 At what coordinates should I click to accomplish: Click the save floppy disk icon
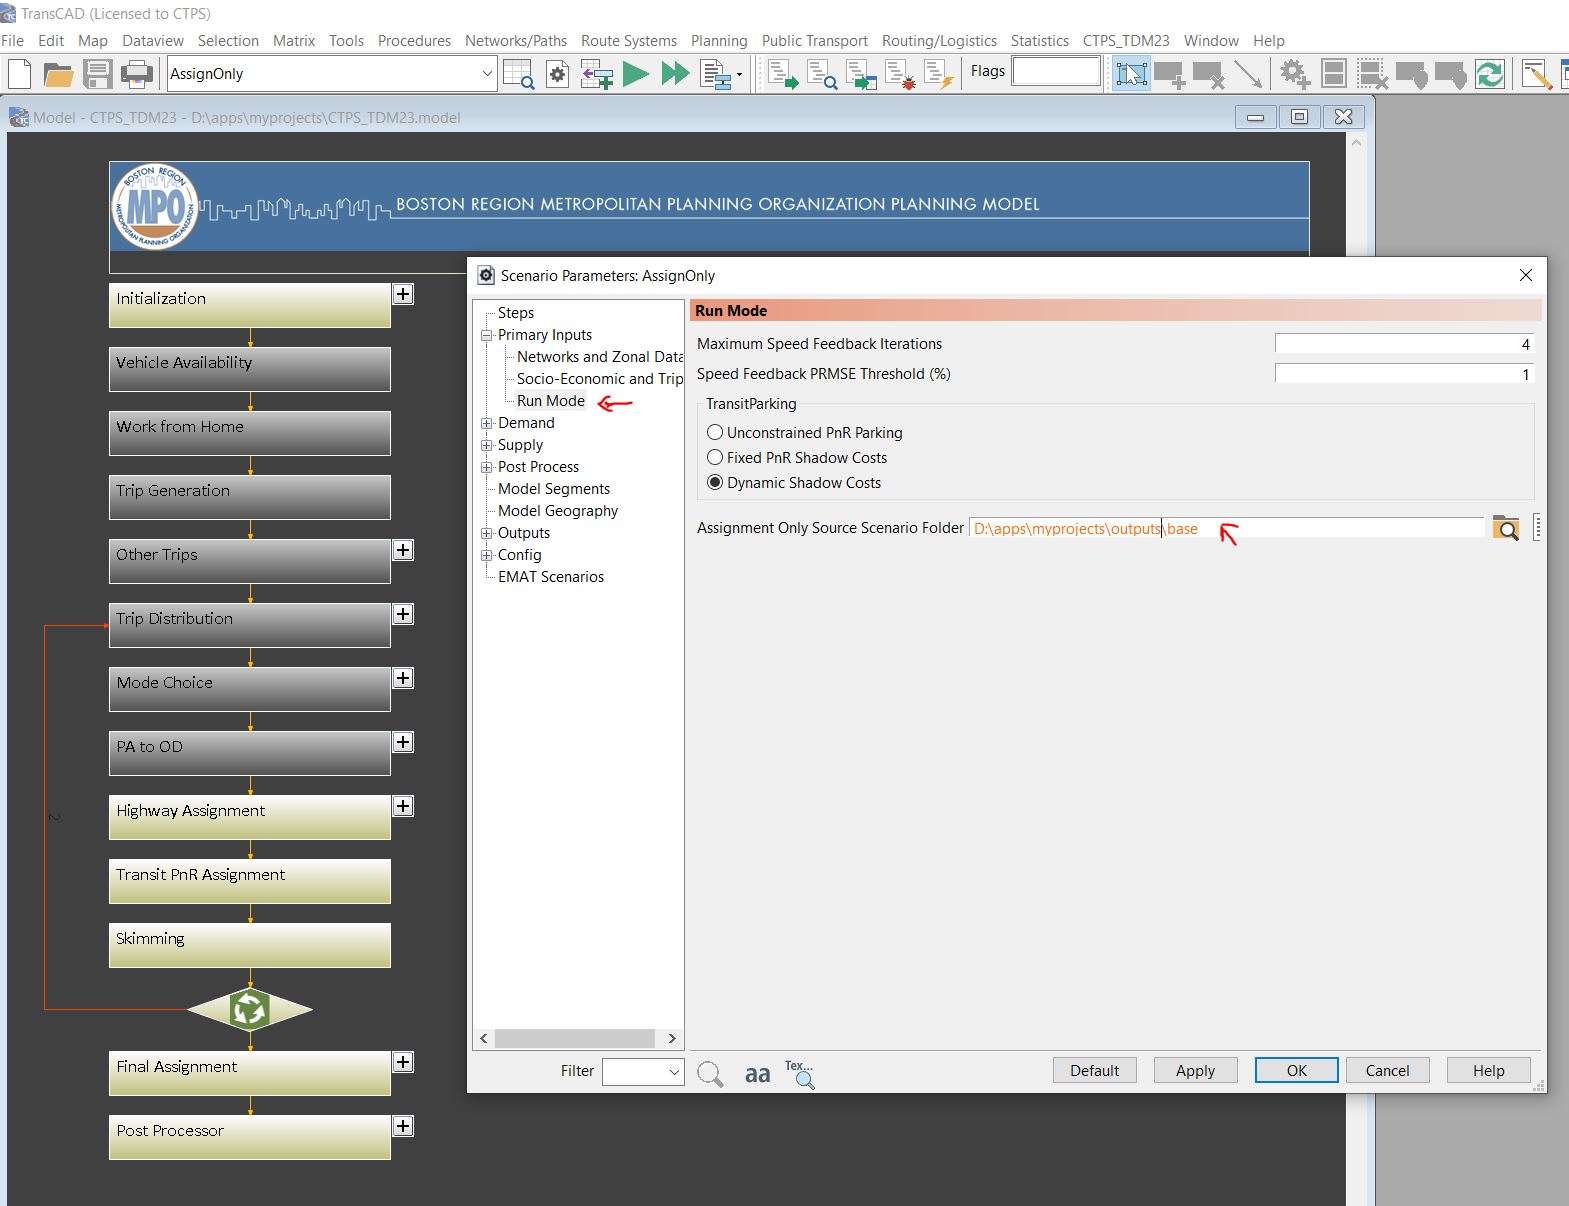tap(98, 74)
